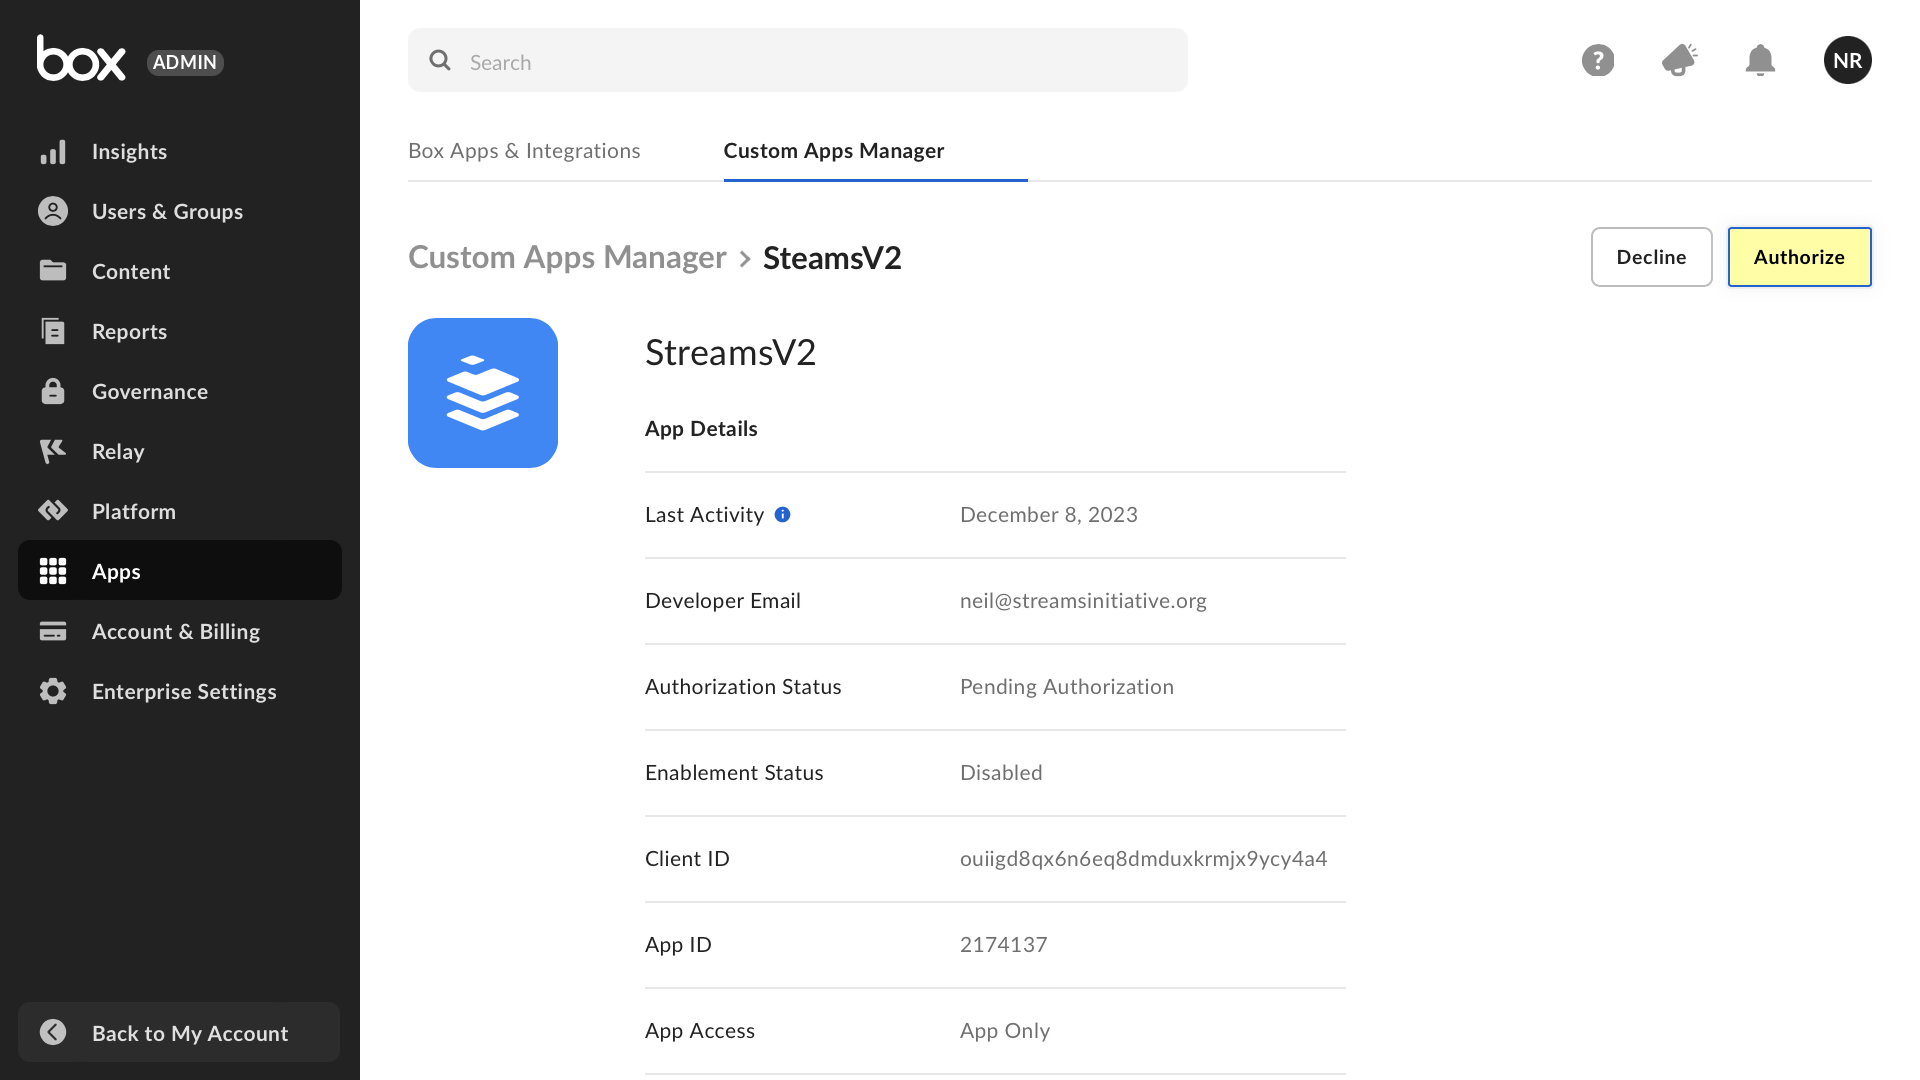1920x1080 pixels.
Task: Click the back arrow icon at sidebar bottom
Action: point(53,1032)
